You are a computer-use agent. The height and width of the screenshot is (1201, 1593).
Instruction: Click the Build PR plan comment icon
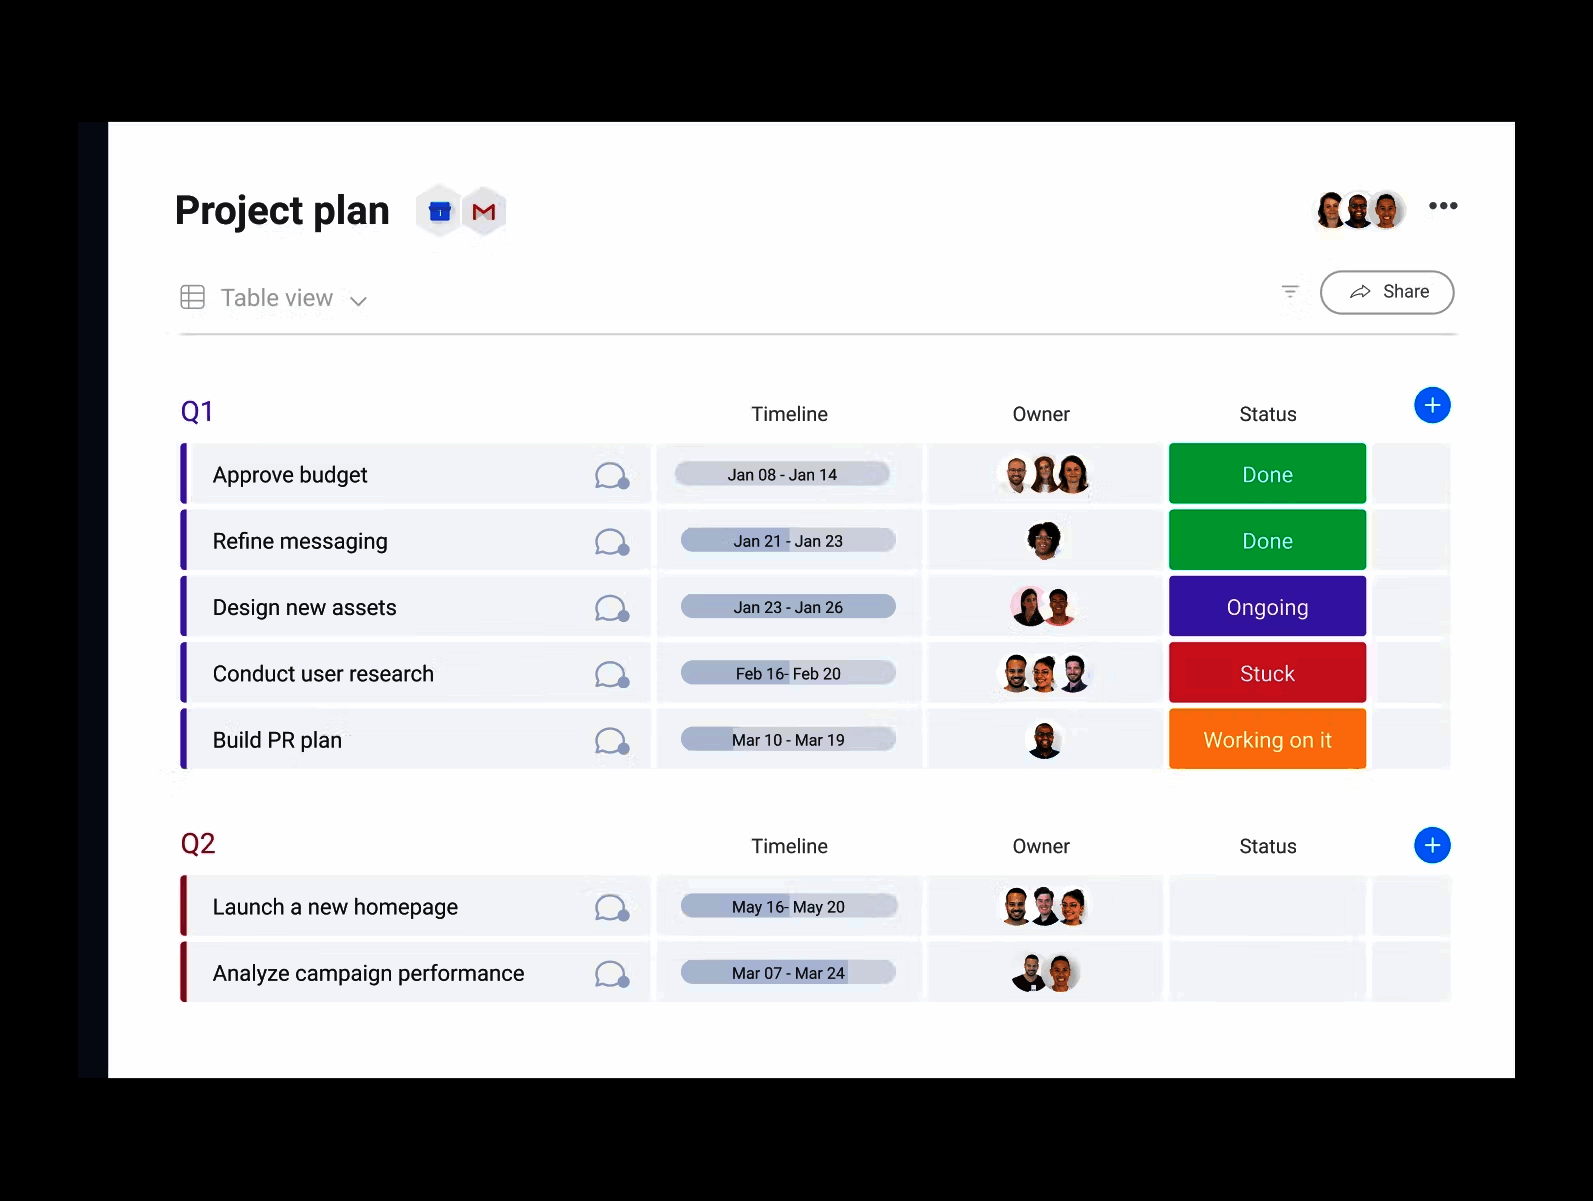611,741
